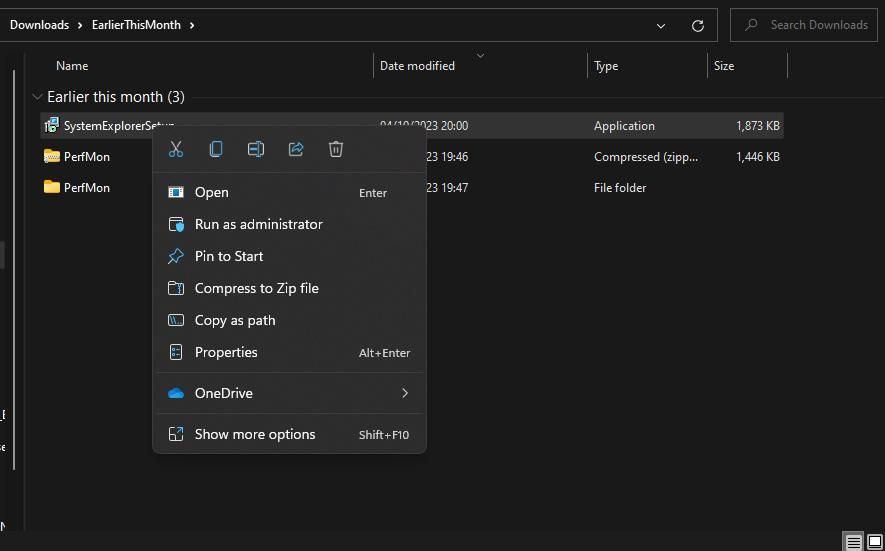
Task: Click the Rename icon in context menu
Action: tap(256, 149)
